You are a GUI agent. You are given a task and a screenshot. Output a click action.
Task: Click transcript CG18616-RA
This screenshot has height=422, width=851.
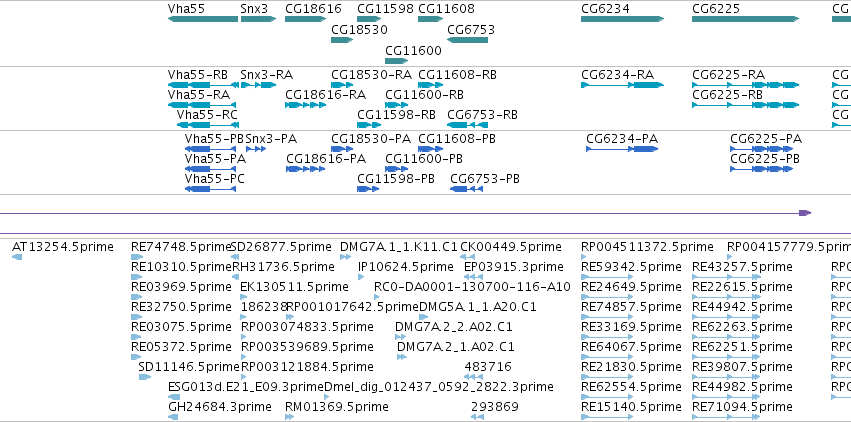click(x=306, y=105)
